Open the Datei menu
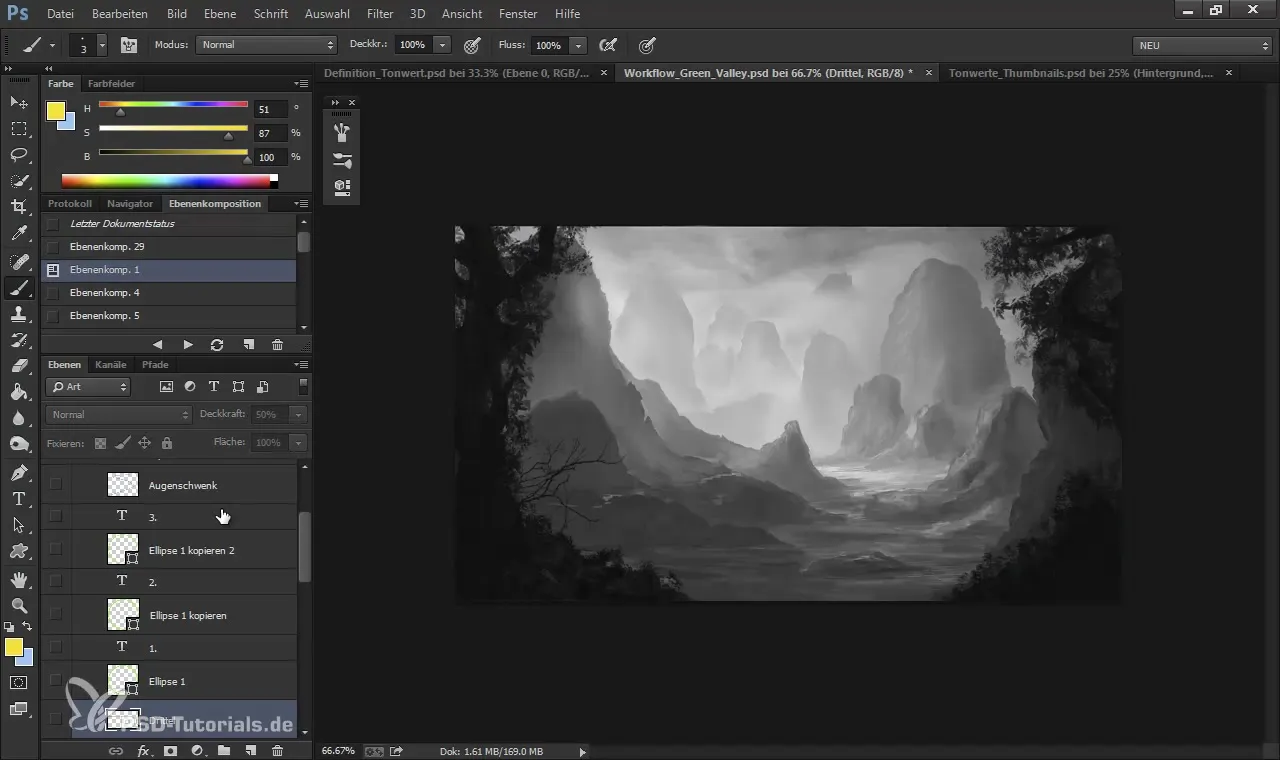 (60, 14)
